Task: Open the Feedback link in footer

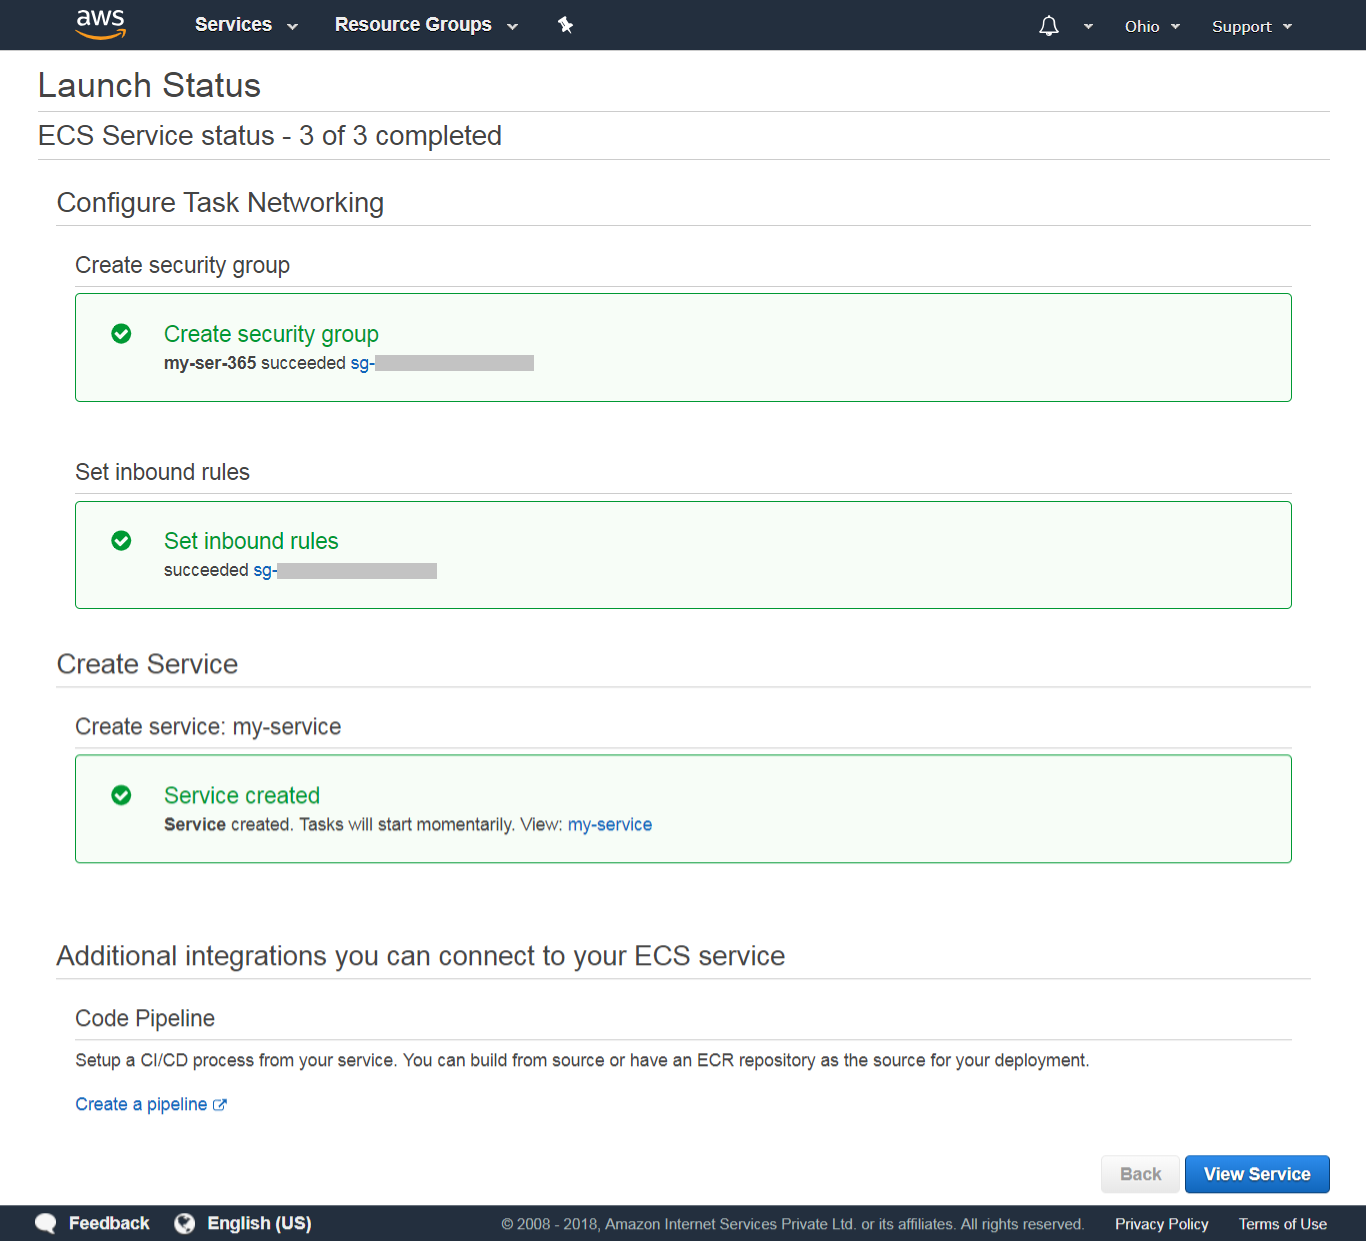Action: (109, 1223)
